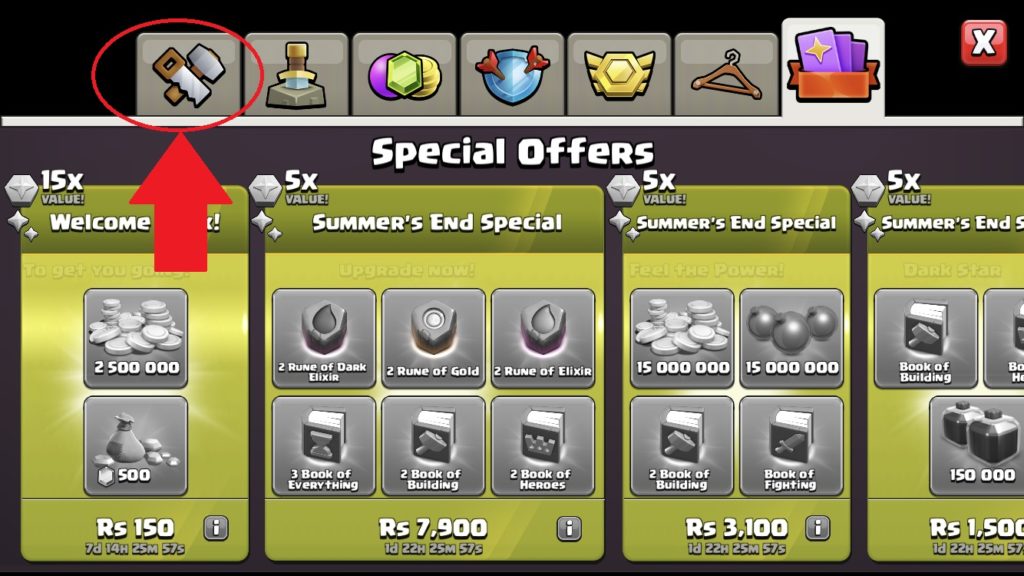Select the 2 Rune of Dark Elixir item

tap(324, 338)
